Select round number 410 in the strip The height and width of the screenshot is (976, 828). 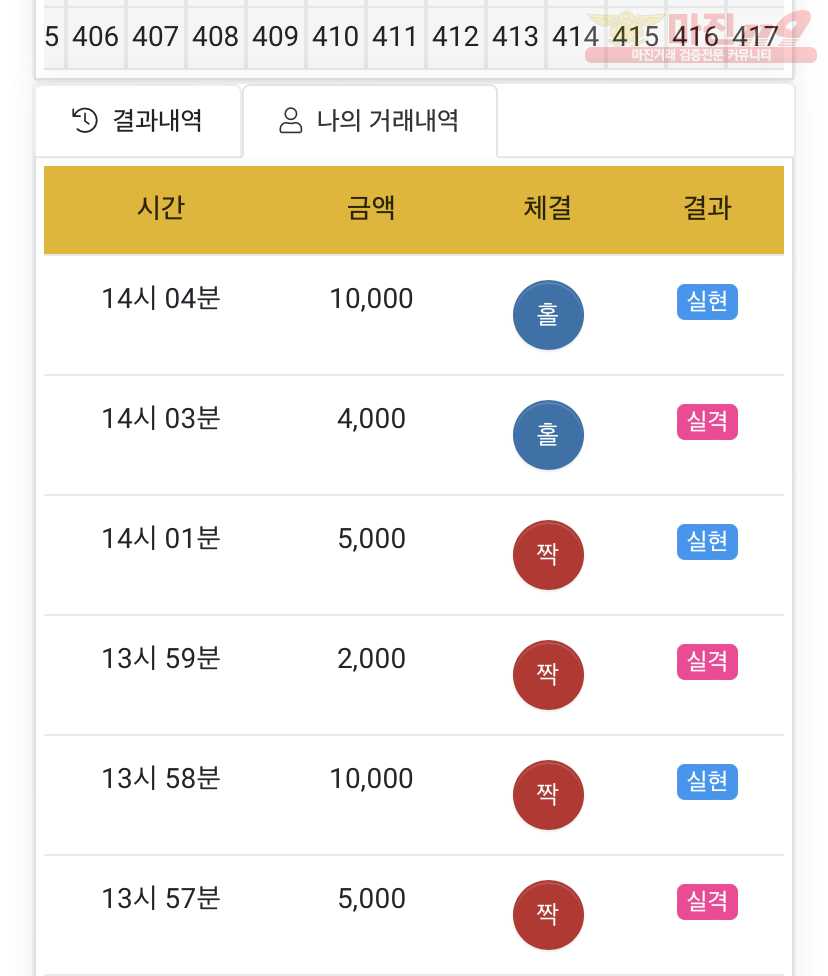(x=336, y=37)
